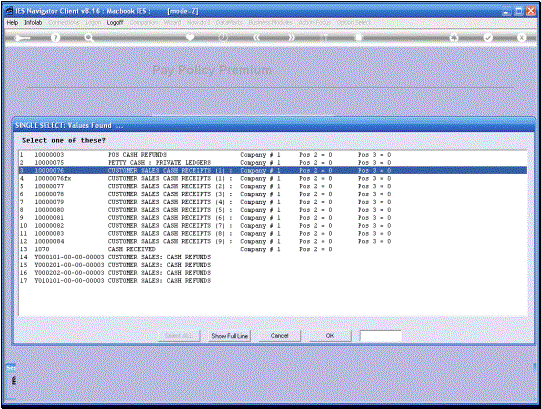This screenshot has width=541, height=409.
Task: Select row 2 PETTY CASH : PRIVATE LEDGERS
Action: [273, 163]
